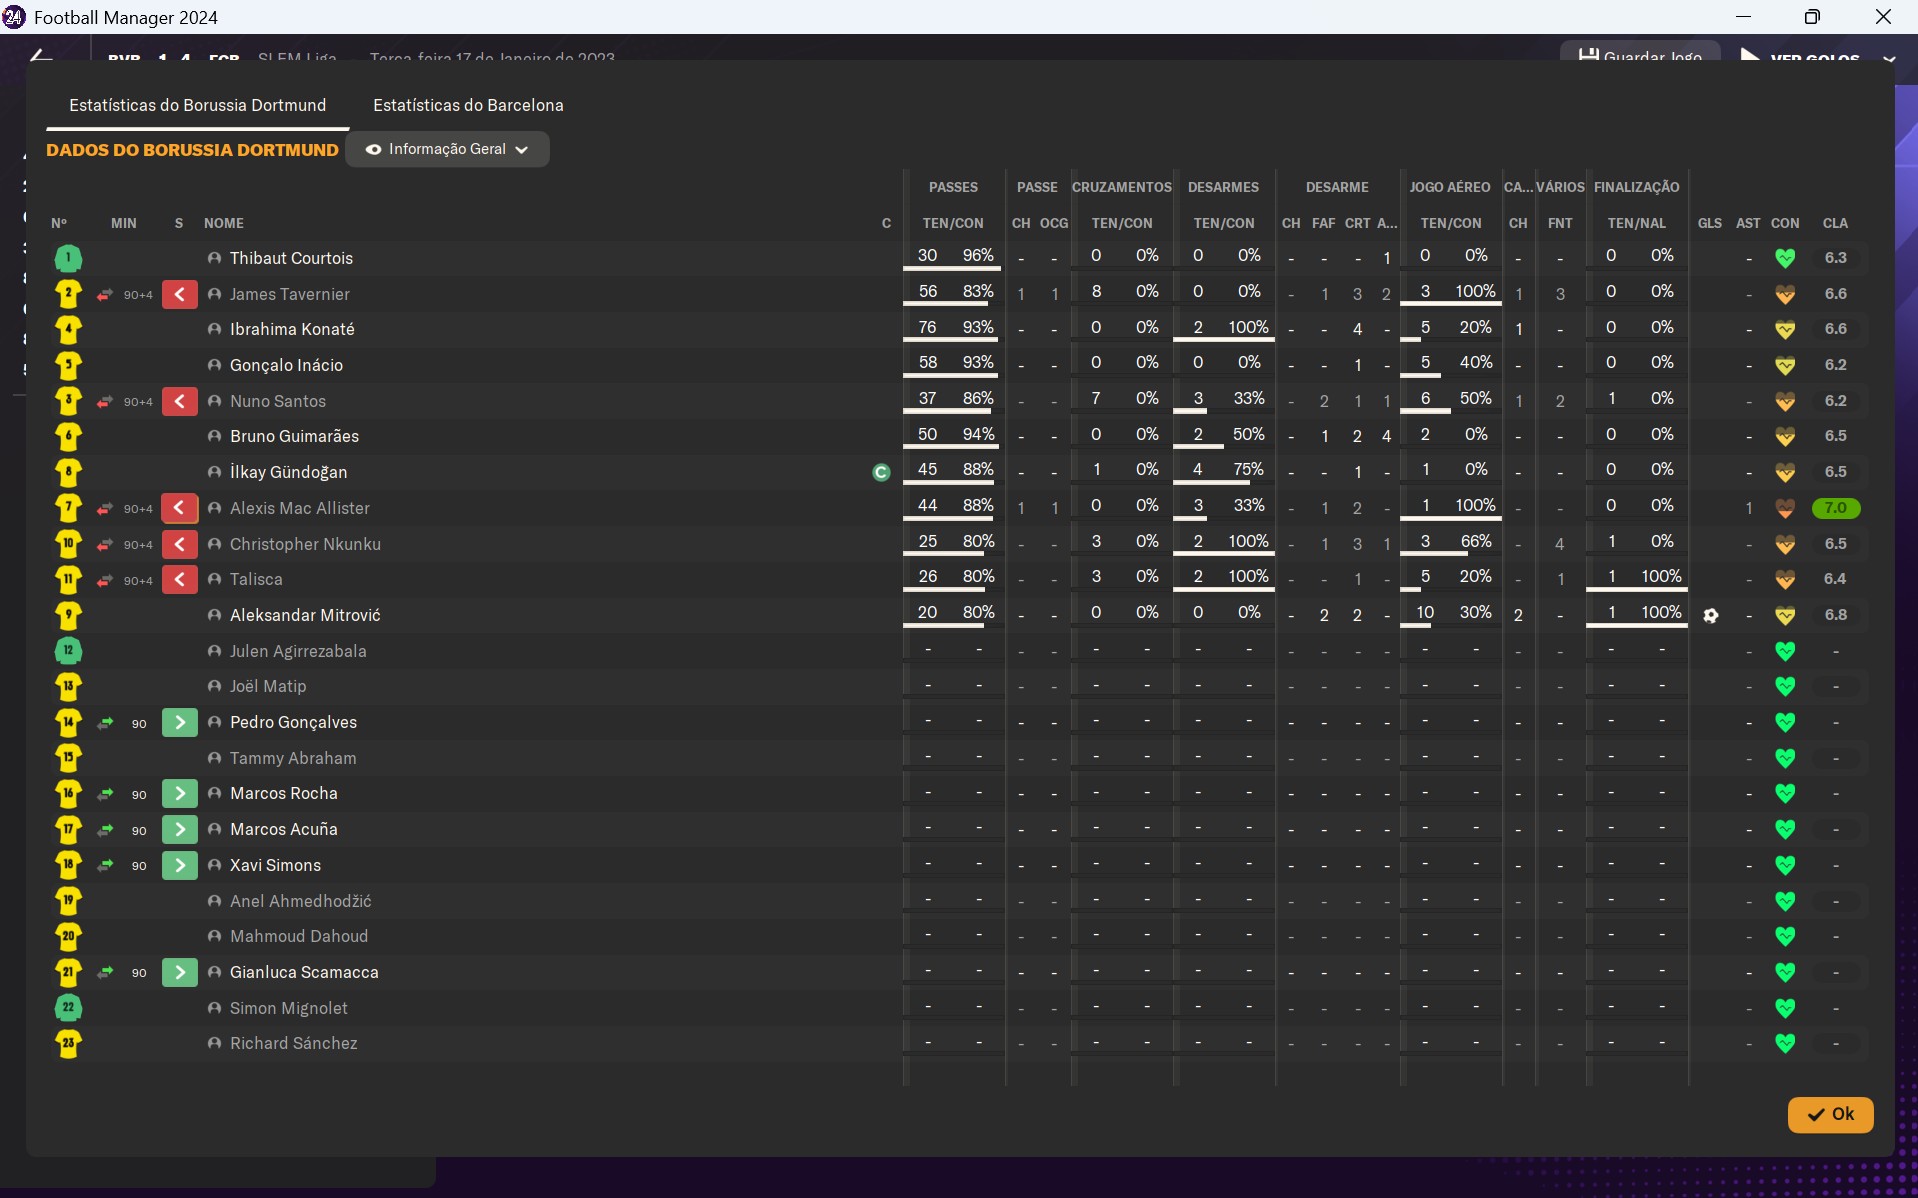Image resolution: width=1918 pixels, height=1198 pixels.
Task: Switch to Estatísticas do Borussia Dortmund tab
Action: tap(198, 105)
